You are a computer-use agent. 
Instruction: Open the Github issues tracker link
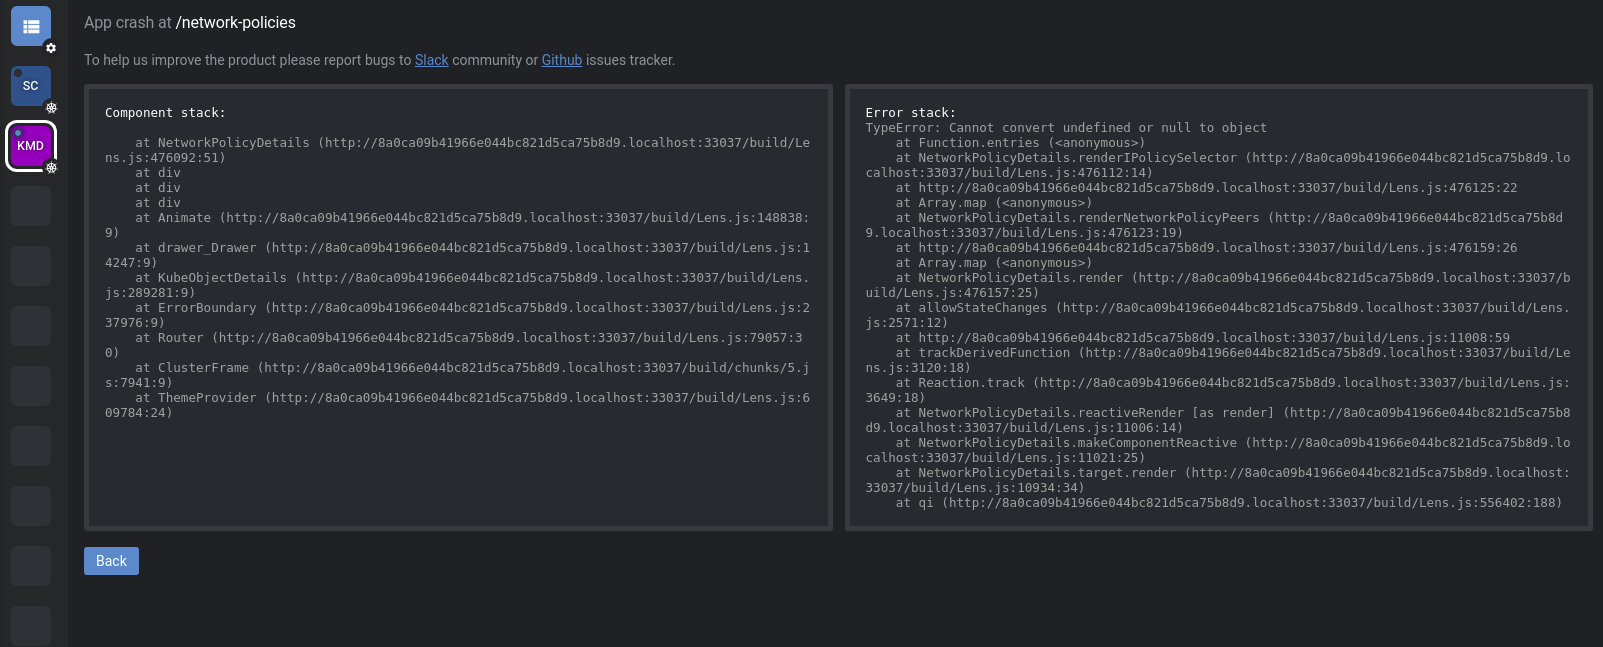(x=562, y=60)
